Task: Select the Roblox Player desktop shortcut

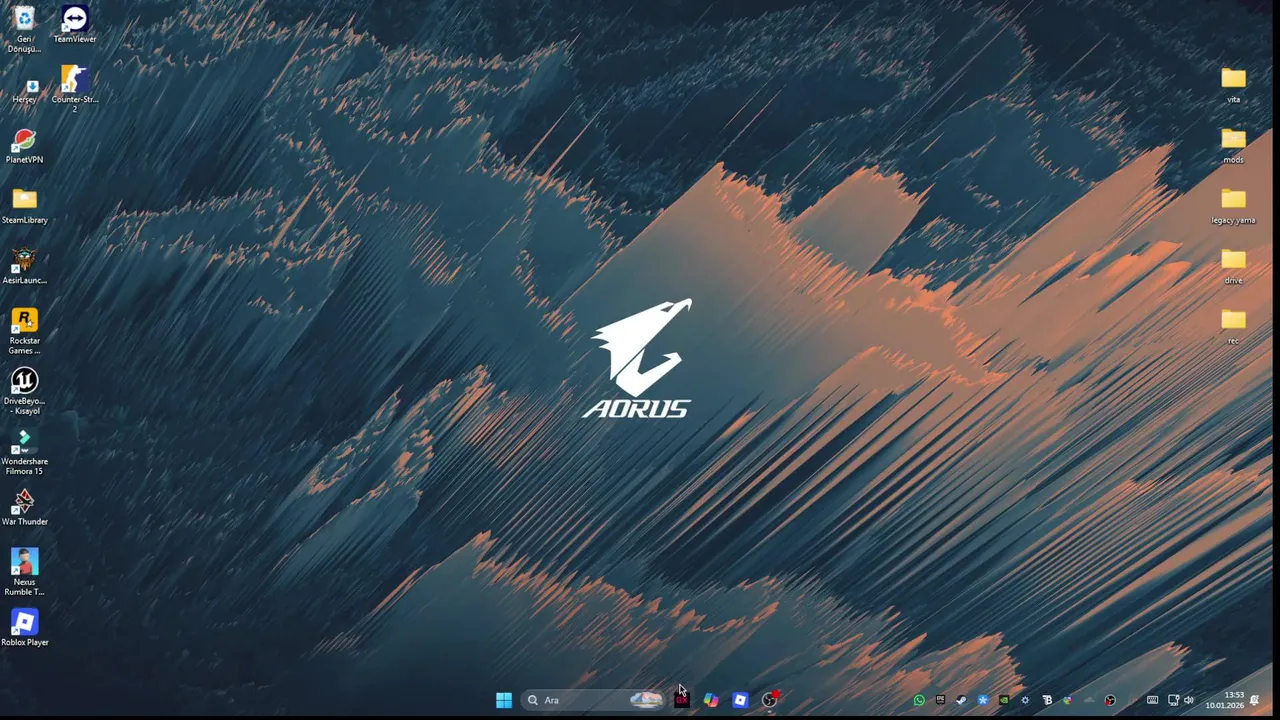Action: pos(24,628)
